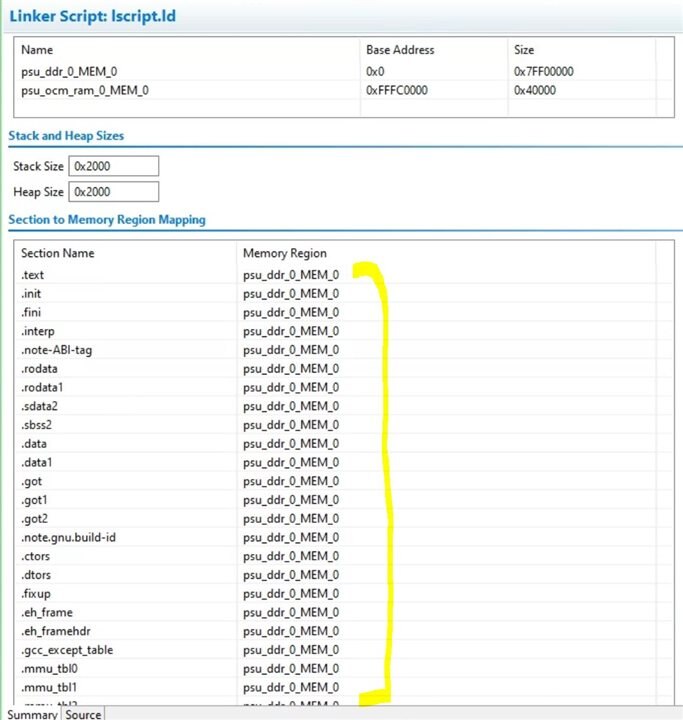Edit memory region for .eh_frame section

click(x=291, y=612)
